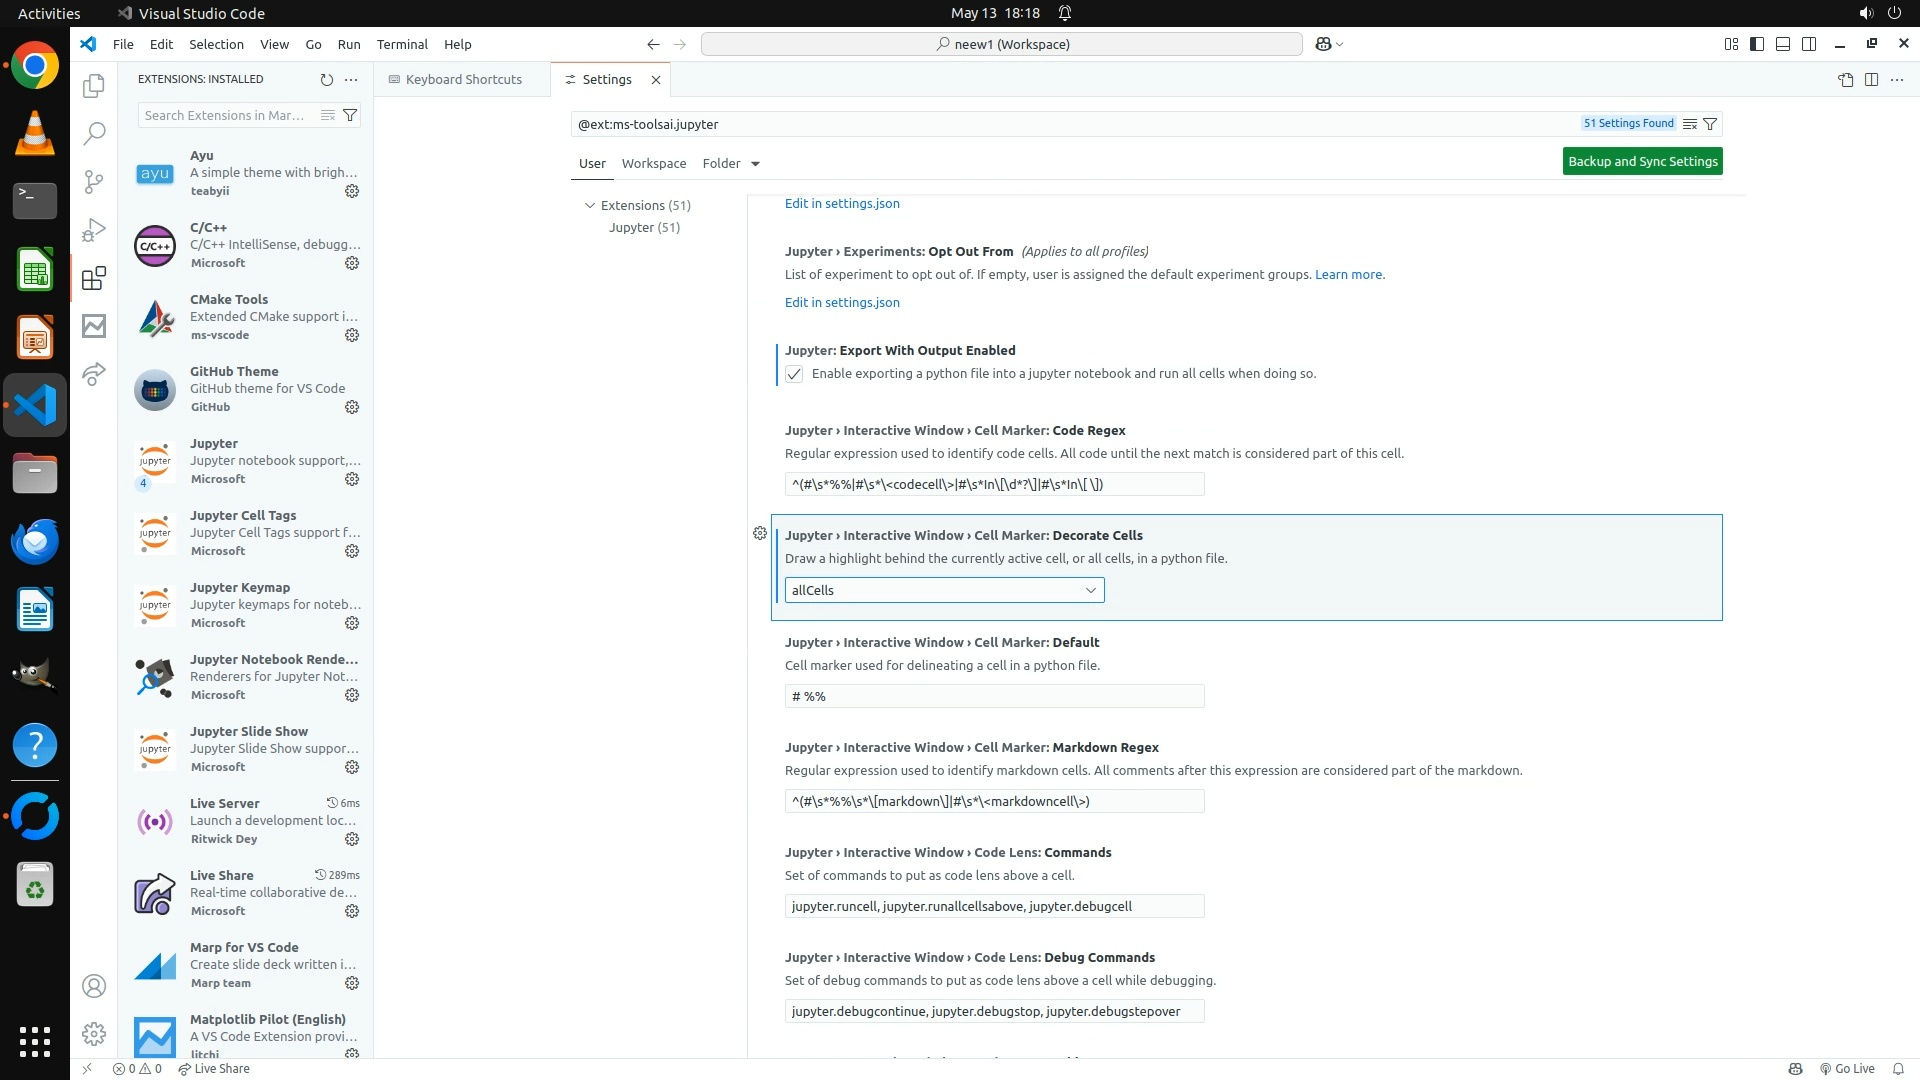Image resolution: width=1920 pixels, height=1080 pixels.
Task: Open the Search view icon
Action: [x=94, y=133]
